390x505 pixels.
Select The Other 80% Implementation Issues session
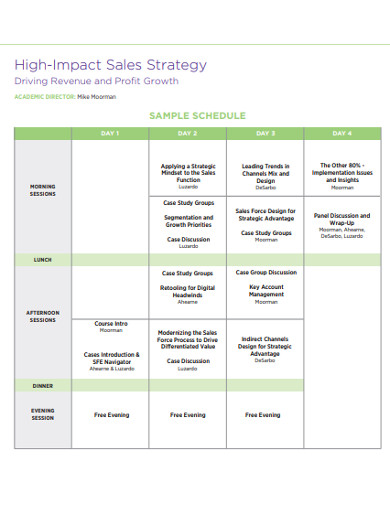click(342, 173)
